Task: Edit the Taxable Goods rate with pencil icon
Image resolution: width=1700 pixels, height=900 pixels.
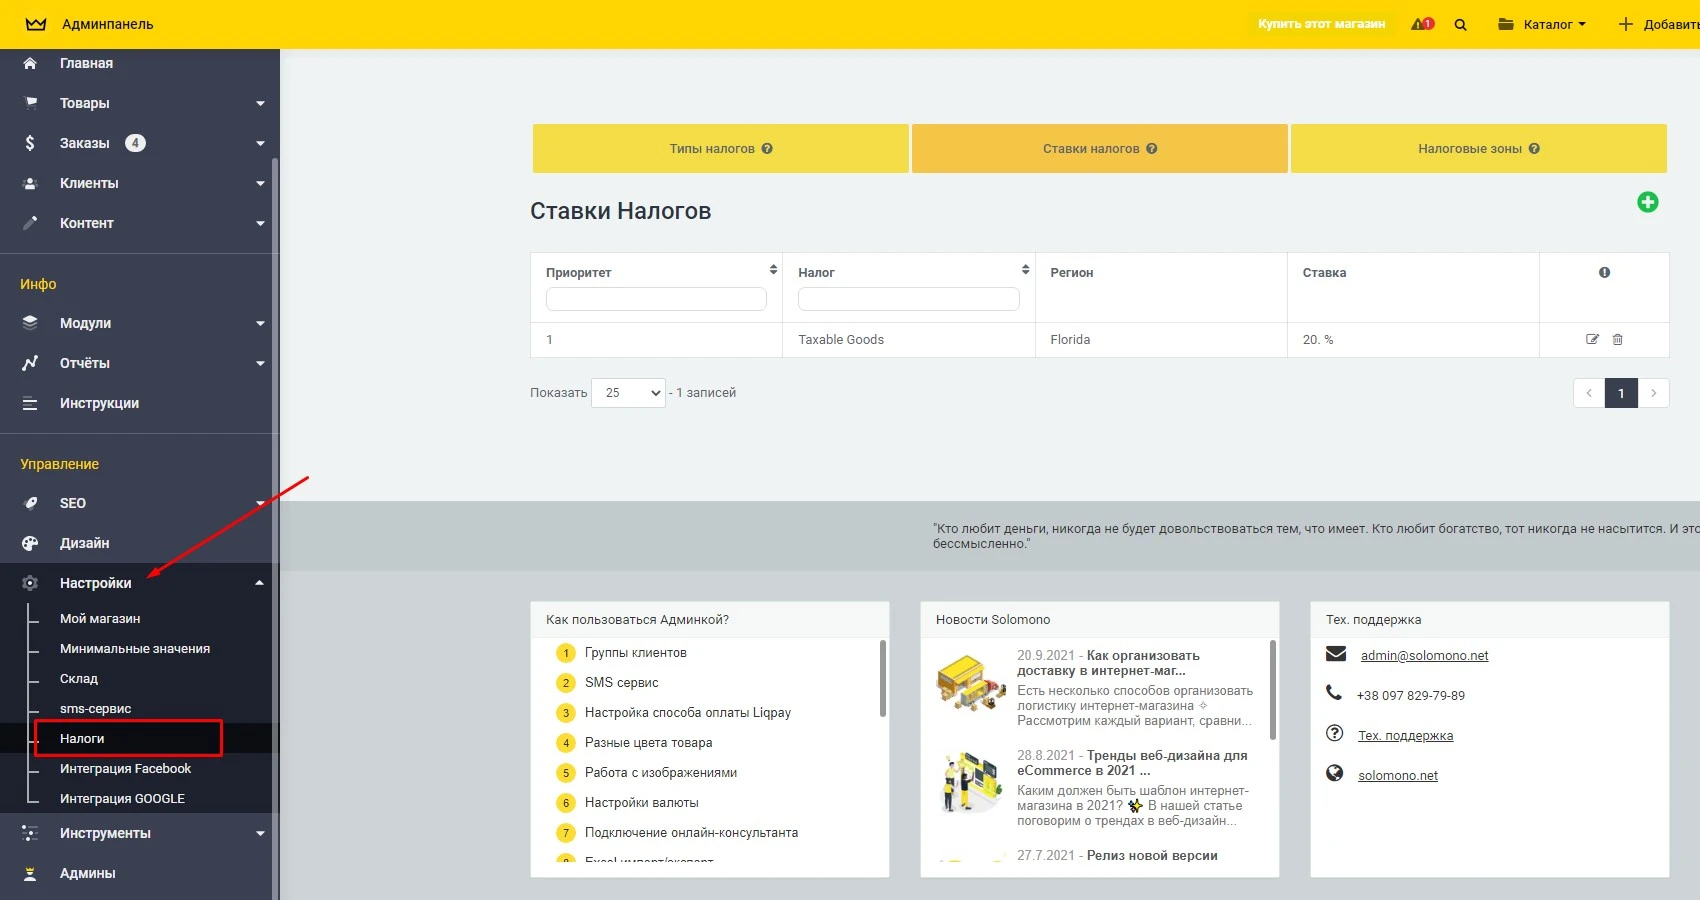Action: point(1592,339)
